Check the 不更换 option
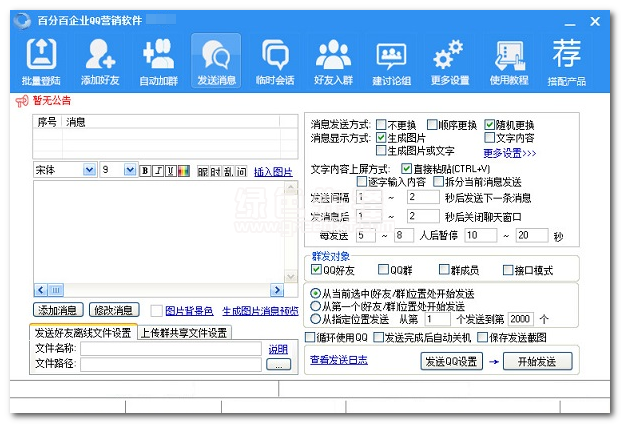621x424 pixels. pos(381,125)
